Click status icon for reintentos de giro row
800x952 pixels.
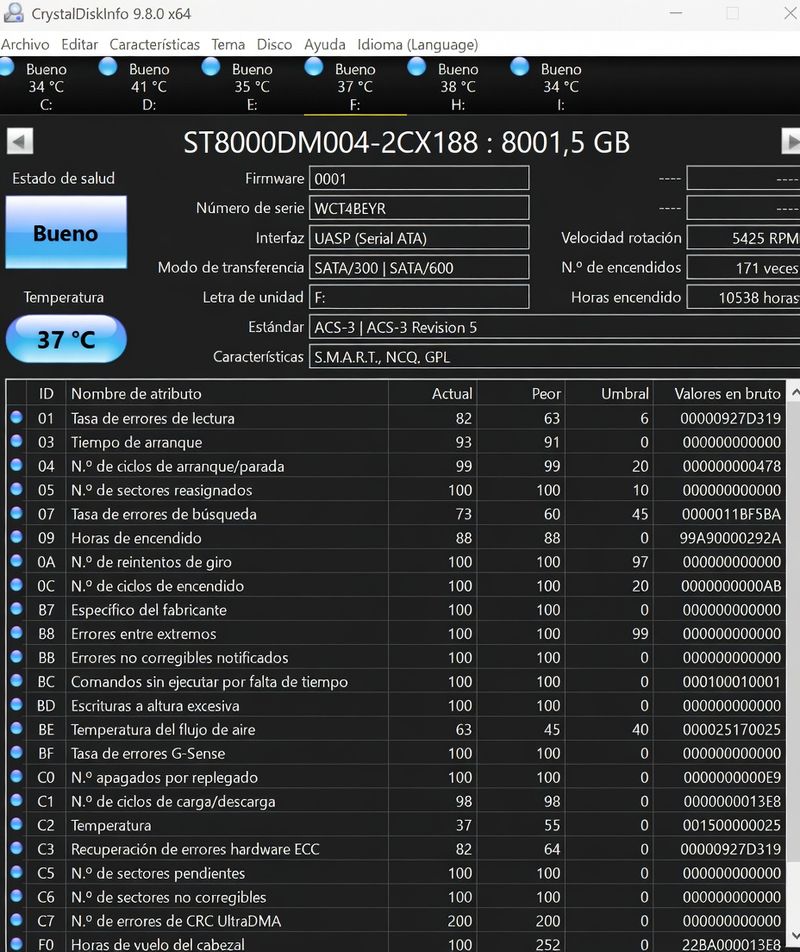[16, 561]
